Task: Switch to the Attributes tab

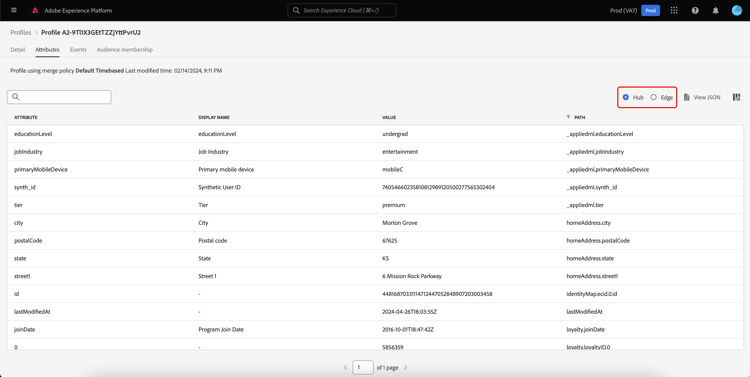Action: pos(47,49)
